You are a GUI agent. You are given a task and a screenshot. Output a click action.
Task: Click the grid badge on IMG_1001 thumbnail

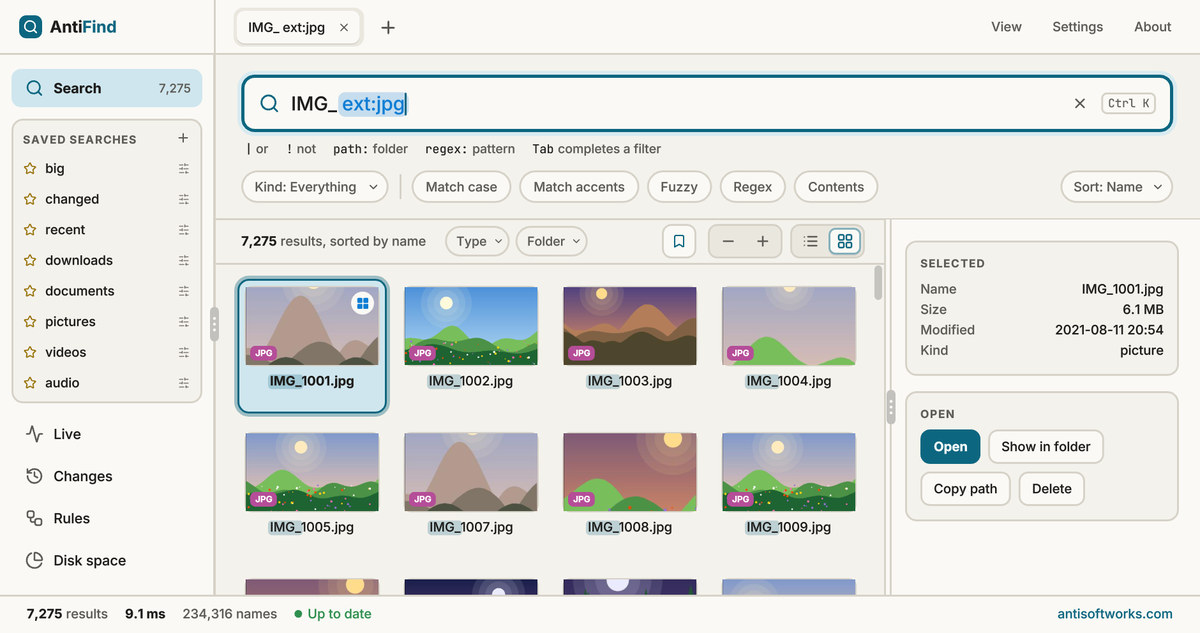362,302
